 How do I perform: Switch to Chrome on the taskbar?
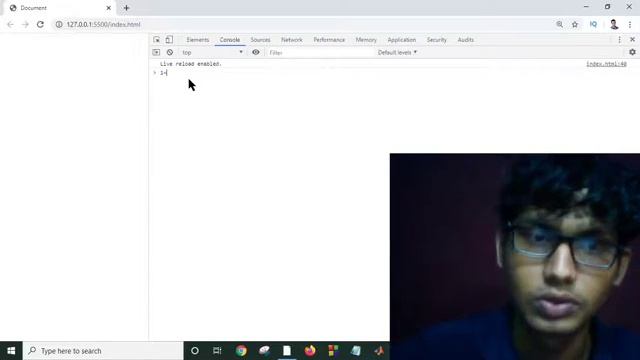[x=241, y=351]
